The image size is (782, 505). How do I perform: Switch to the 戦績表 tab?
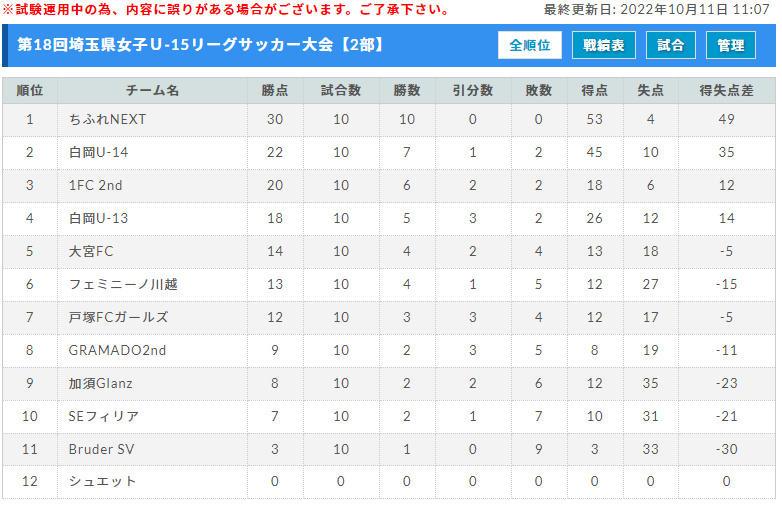tap(603, 45)
